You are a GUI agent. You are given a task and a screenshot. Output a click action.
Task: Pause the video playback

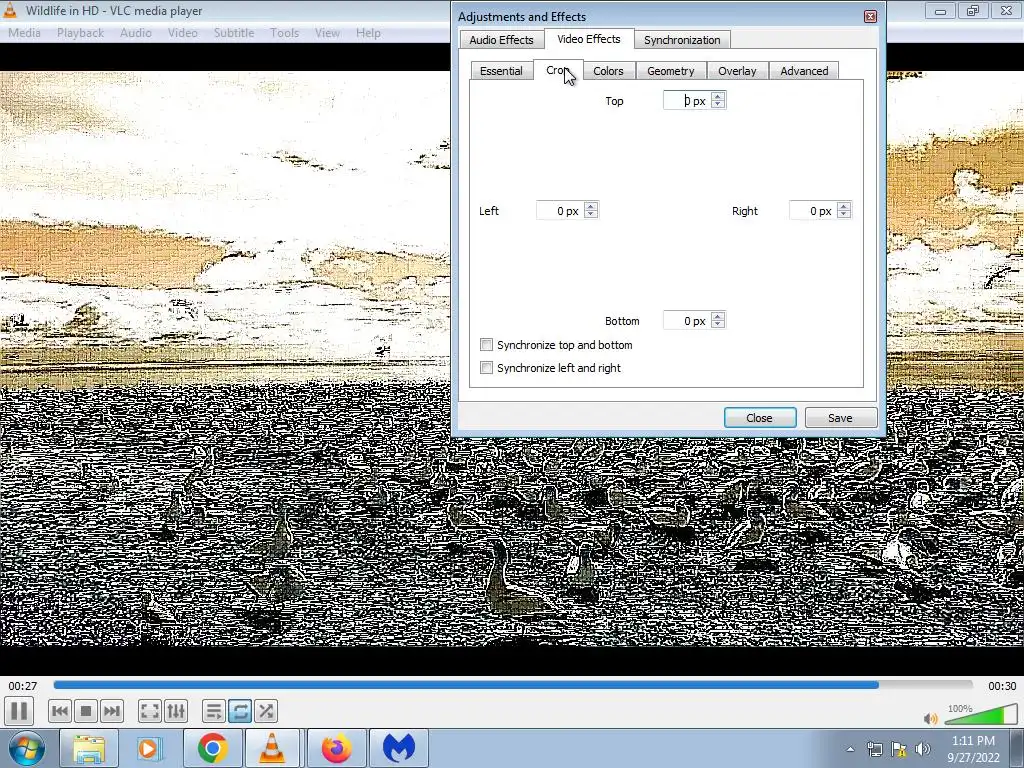[x=19, y=711]
